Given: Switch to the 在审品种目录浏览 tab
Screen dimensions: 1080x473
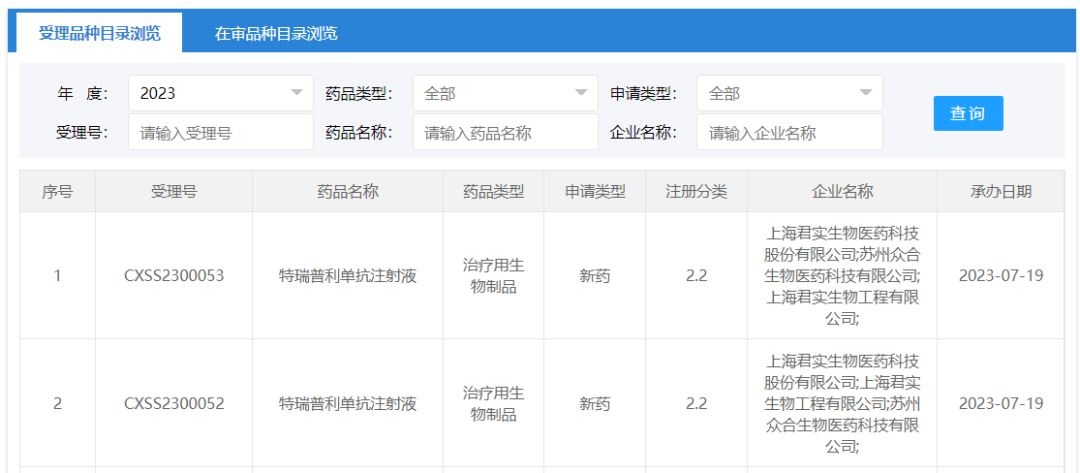Looking at the screenshot, I should point(276,33).
